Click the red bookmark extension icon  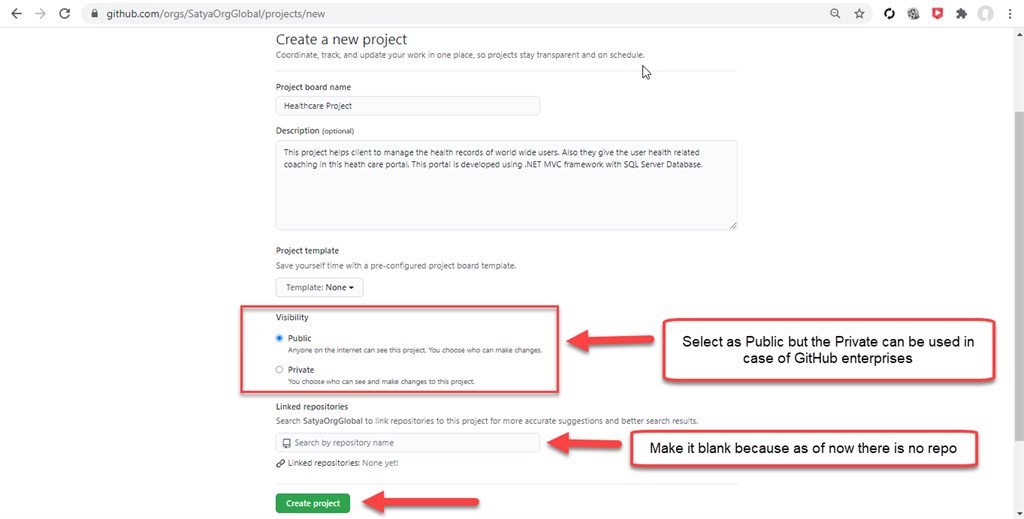(937, 14)
